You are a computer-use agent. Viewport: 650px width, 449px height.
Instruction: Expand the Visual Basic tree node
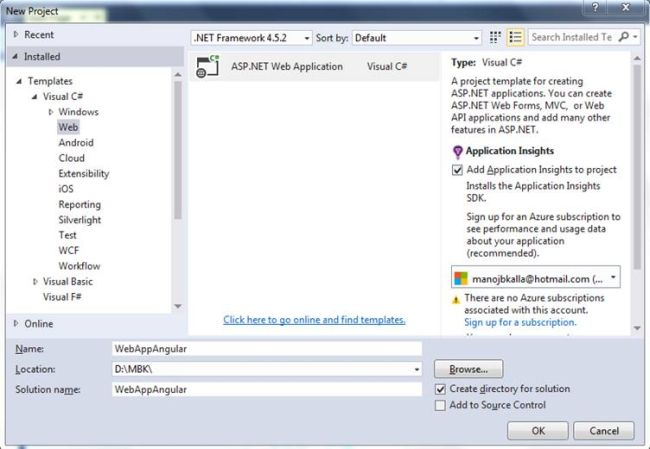(x=35, y=282)
